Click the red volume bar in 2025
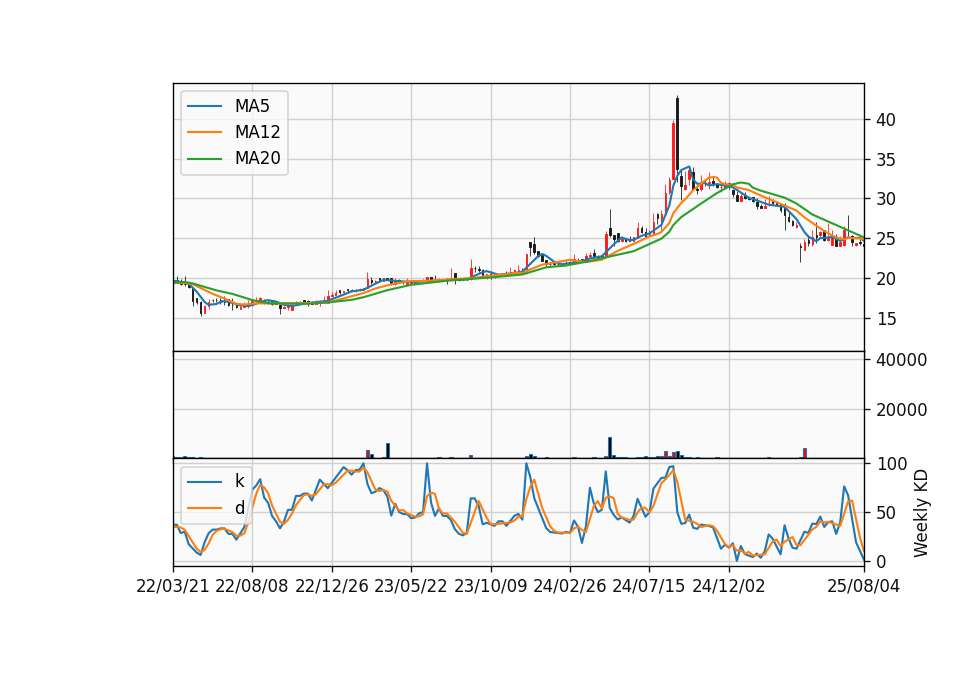 click(x=805, y=453)
